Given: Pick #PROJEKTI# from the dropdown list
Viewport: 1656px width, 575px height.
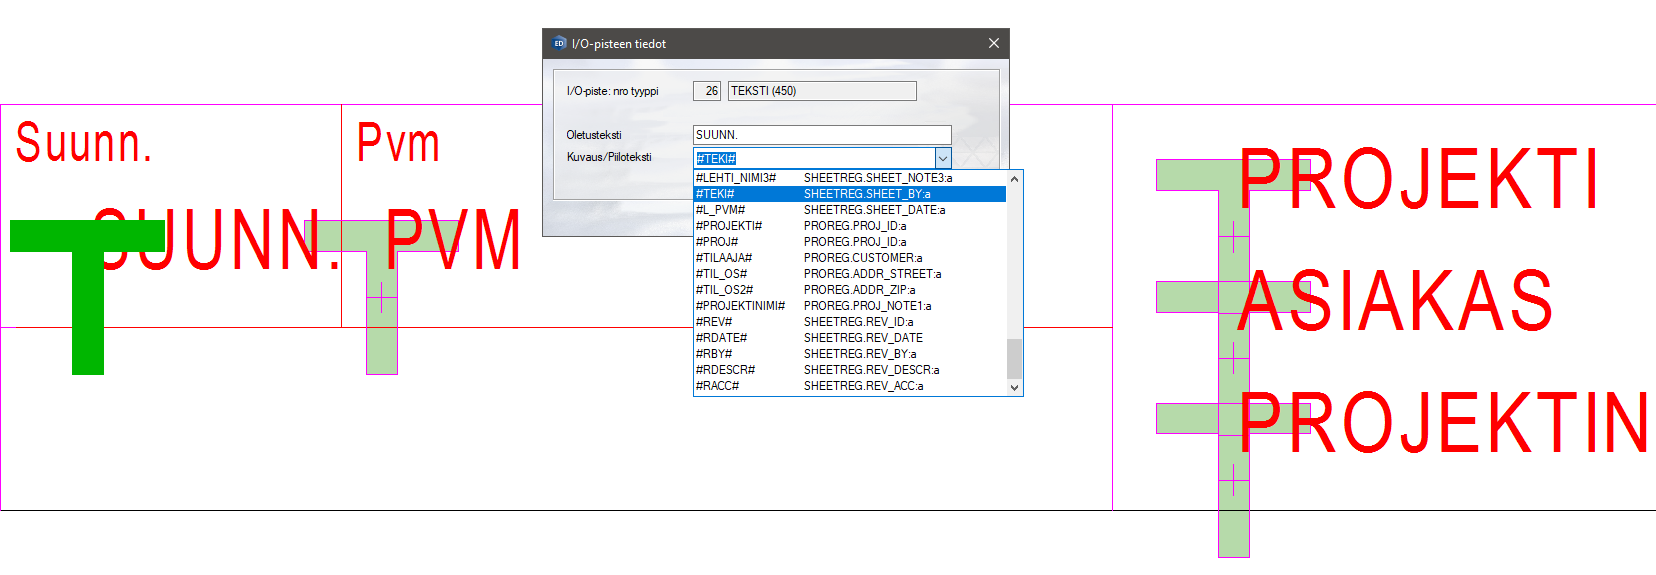Looking at the screenshot, I should point(849,226).
